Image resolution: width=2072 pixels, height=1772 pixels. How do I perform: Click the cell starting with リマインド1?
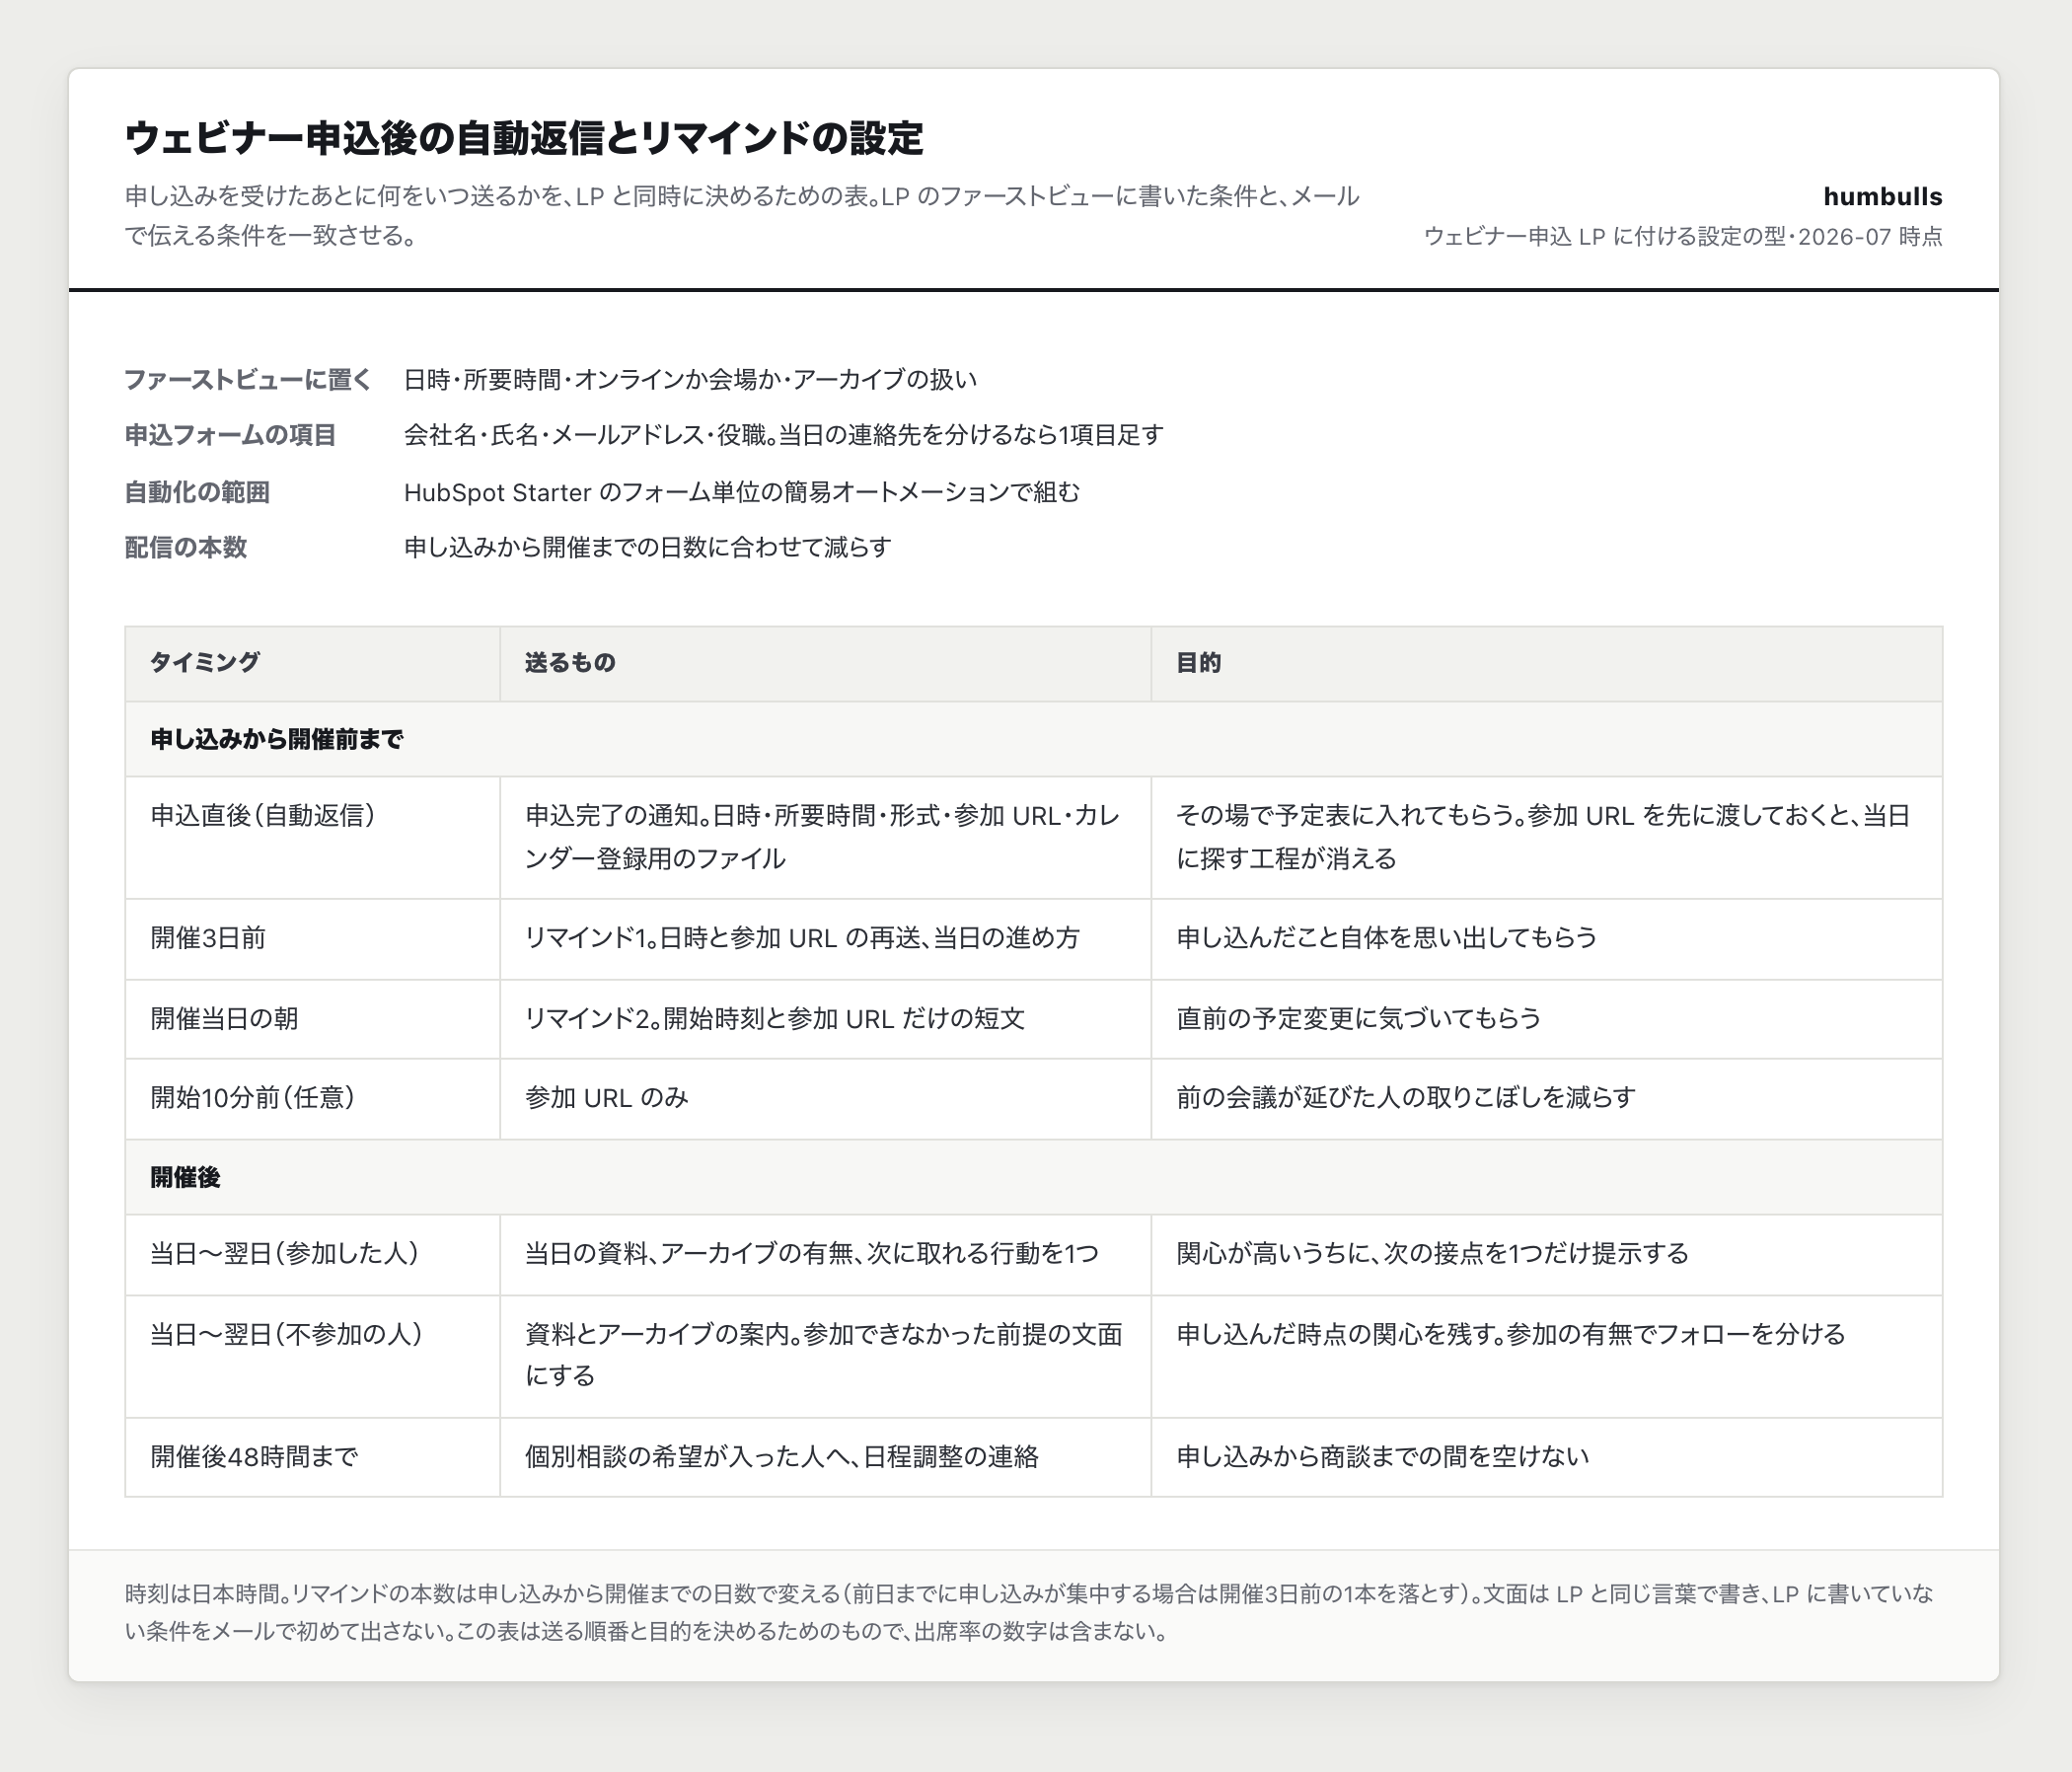click(x=825, y=939)
